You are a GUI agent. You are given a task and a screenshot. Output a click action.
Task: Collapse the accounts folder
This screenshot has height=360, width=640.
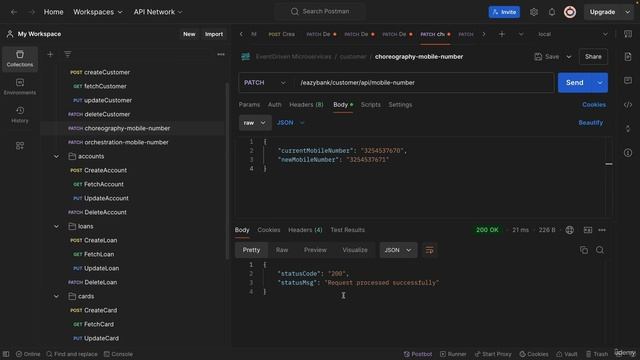point(56,156)
